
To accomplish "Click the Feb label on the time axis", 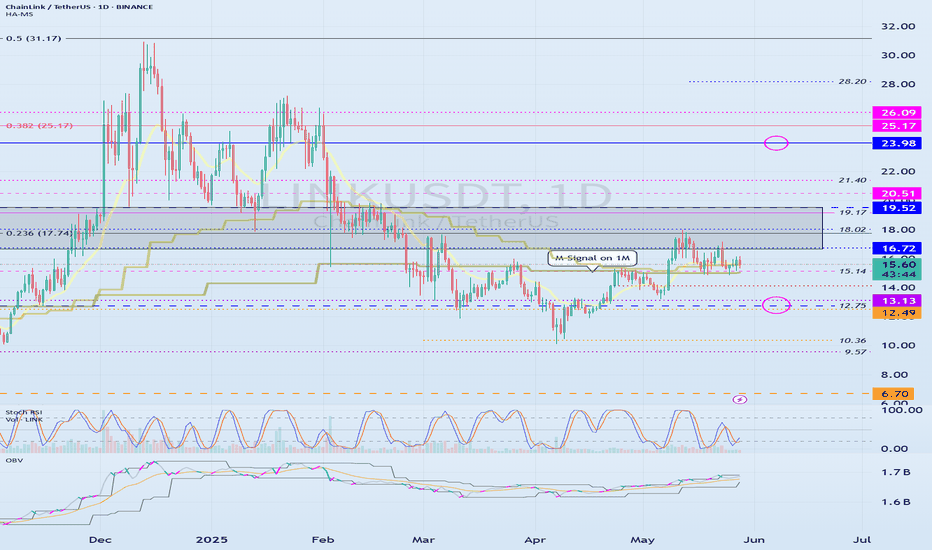I will click(x=323, y=540).
